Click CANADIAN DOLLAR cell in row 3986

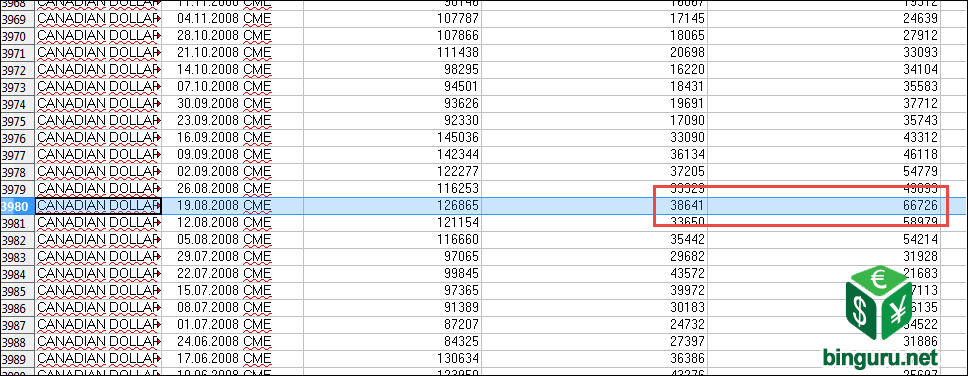[98, 307]
